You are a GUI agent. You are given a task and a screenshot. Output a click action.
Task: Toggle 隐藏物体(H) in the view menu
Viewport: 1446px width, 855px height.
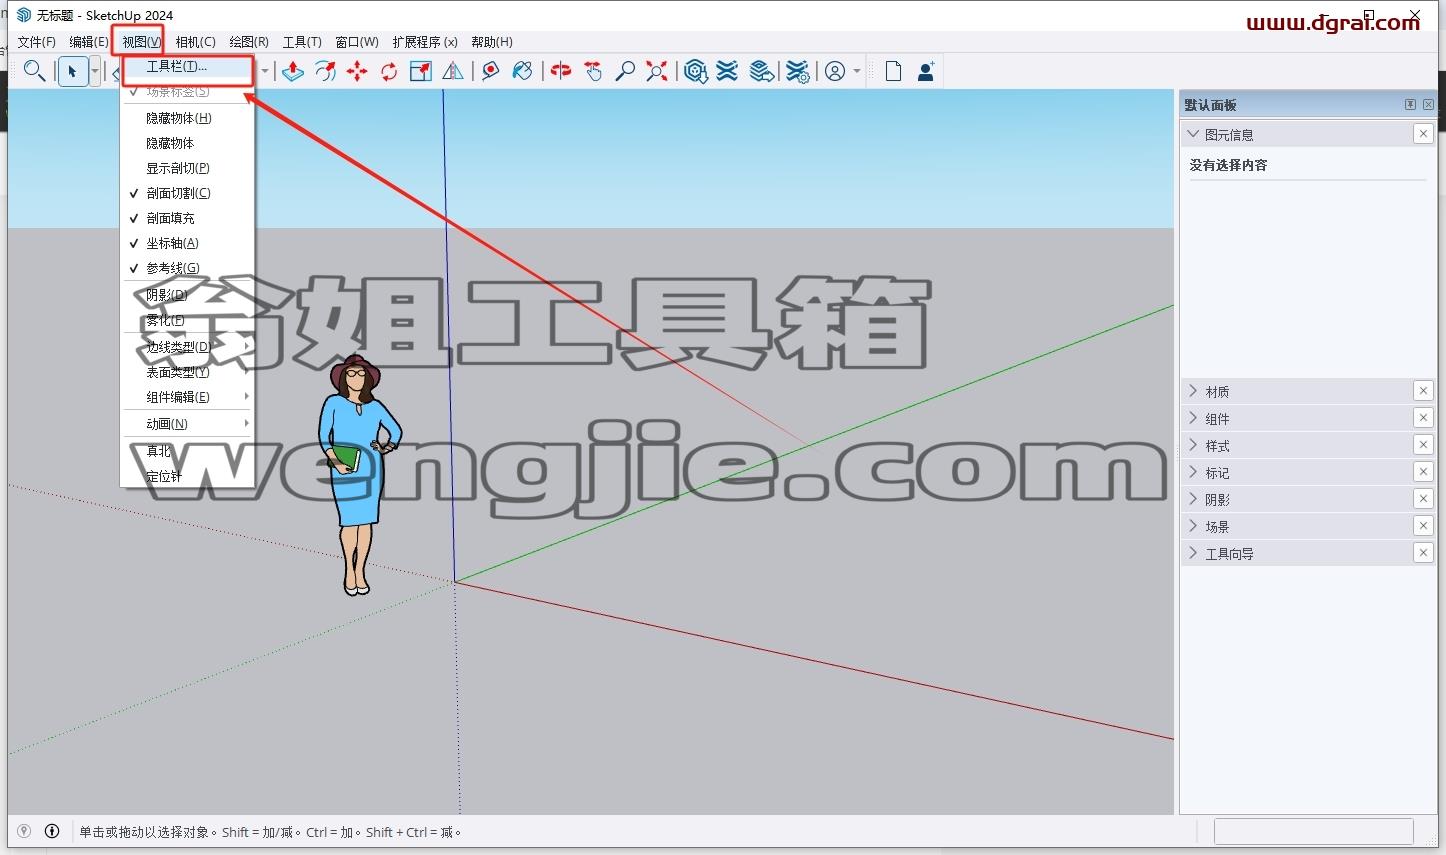[x=188, y=118]
